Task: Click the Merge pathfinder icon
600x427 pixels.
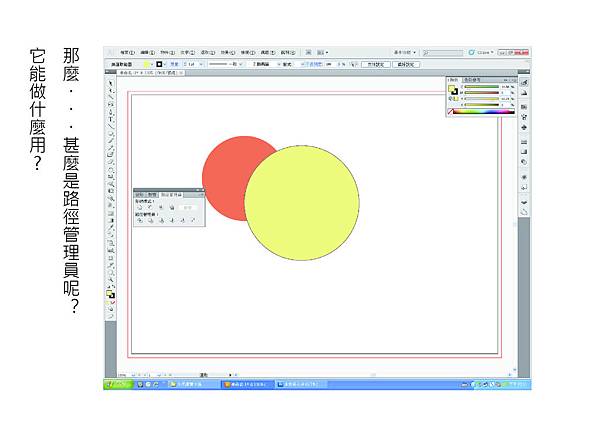Action: [161, 220]
